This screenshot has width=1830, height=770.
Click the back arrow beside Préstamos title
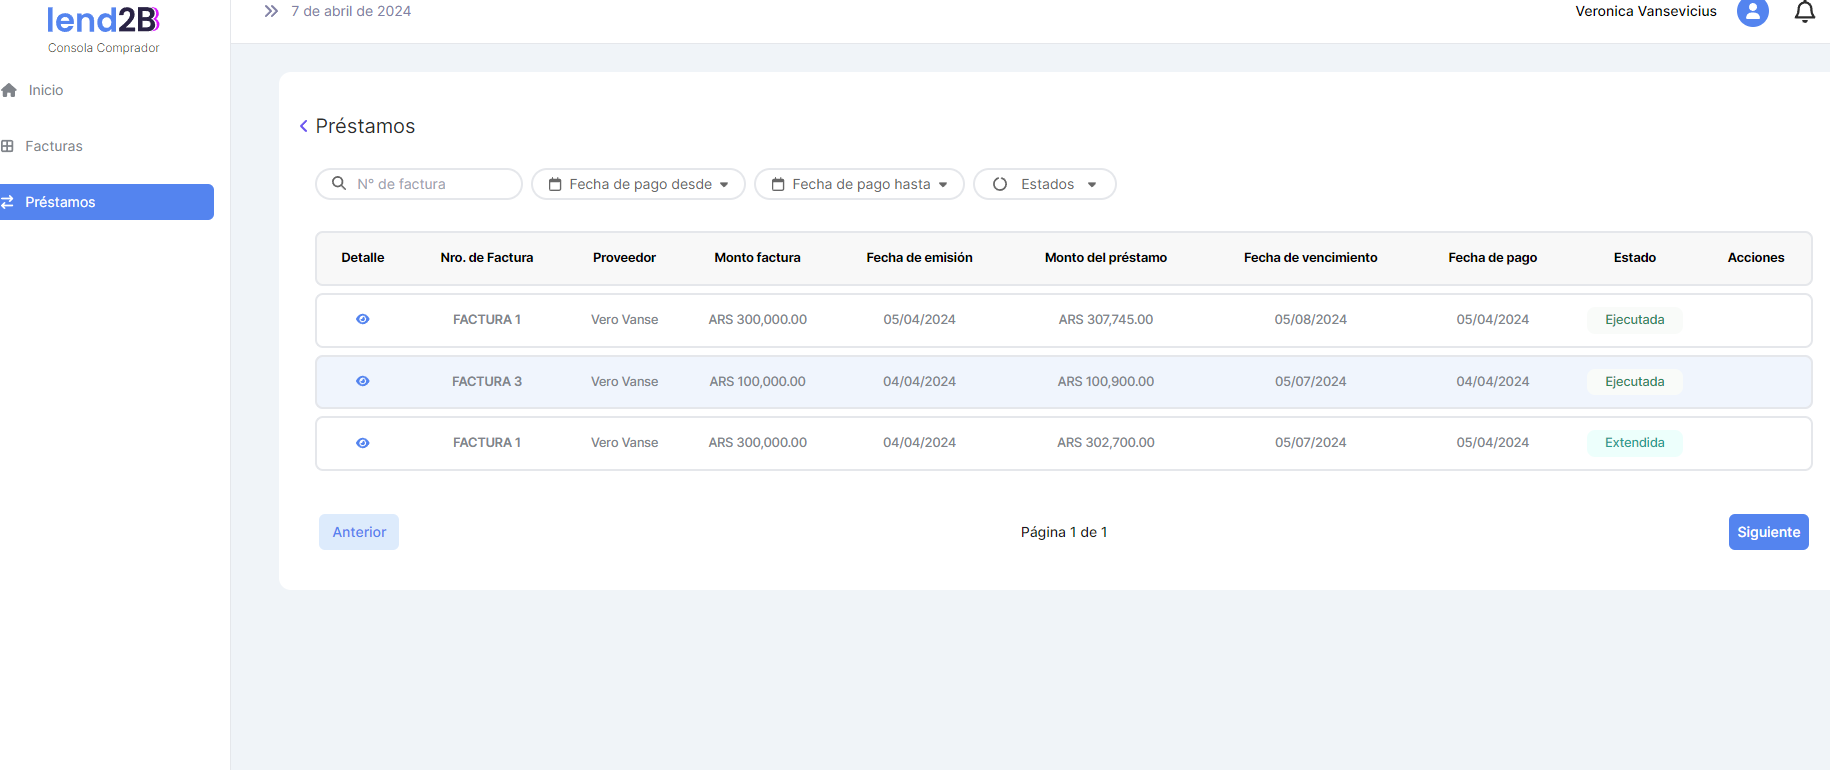[x=303, y=126]
